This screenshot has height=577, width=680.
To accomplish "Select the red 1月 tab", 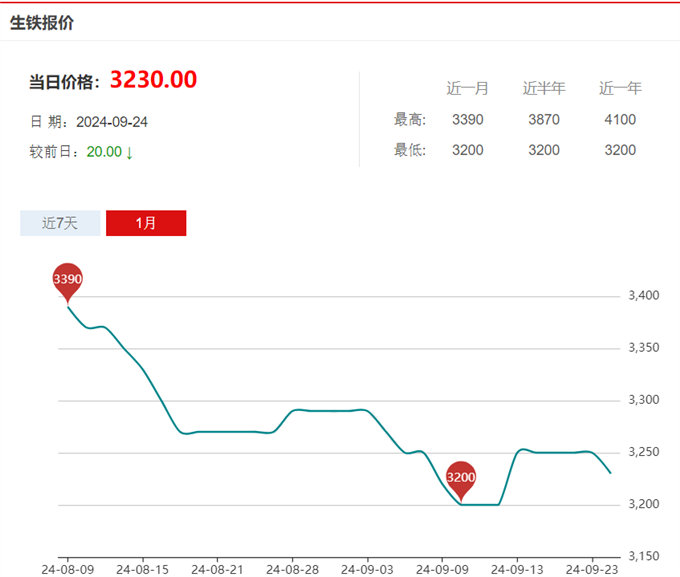I will point(146,223).
